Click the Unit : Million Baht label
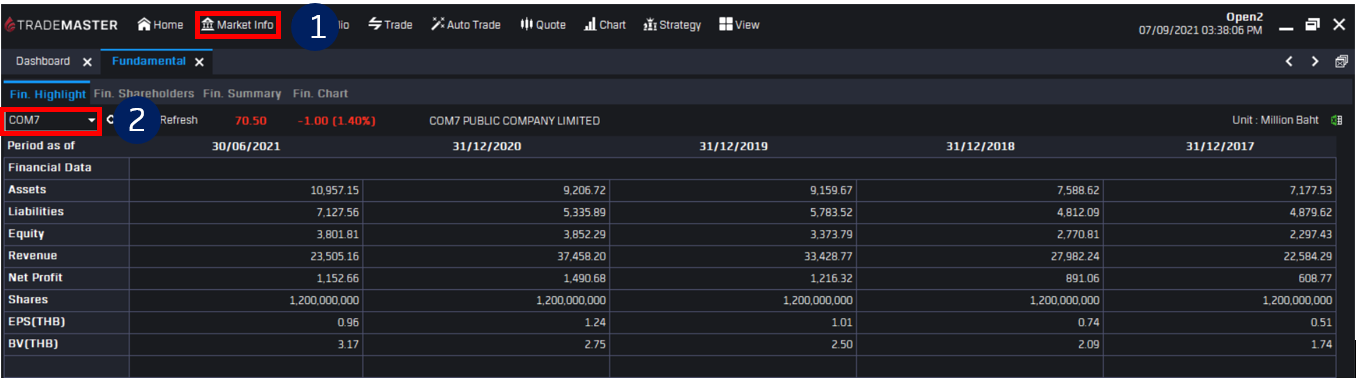This screenshot has height=379, width=1359. click(1275, 121)
